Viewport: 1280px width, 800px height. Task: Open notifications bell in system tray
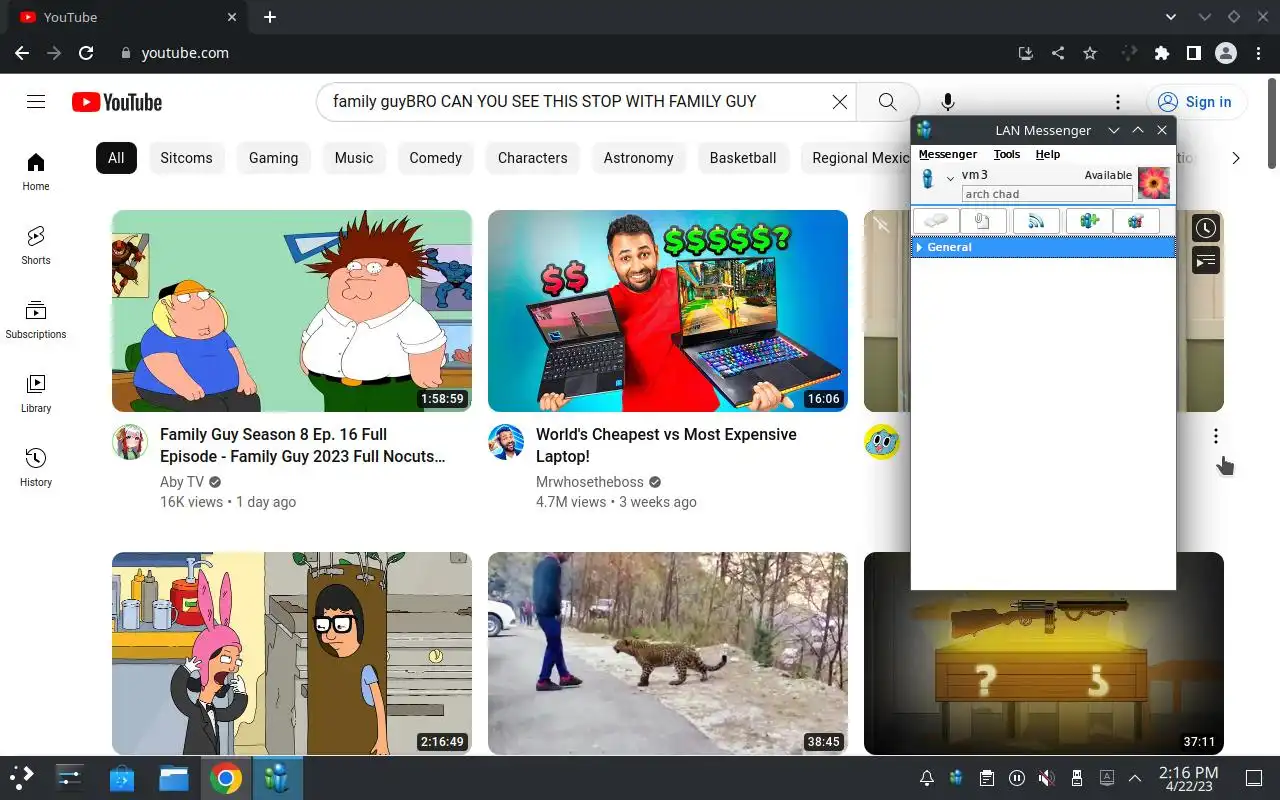[927, 778]
